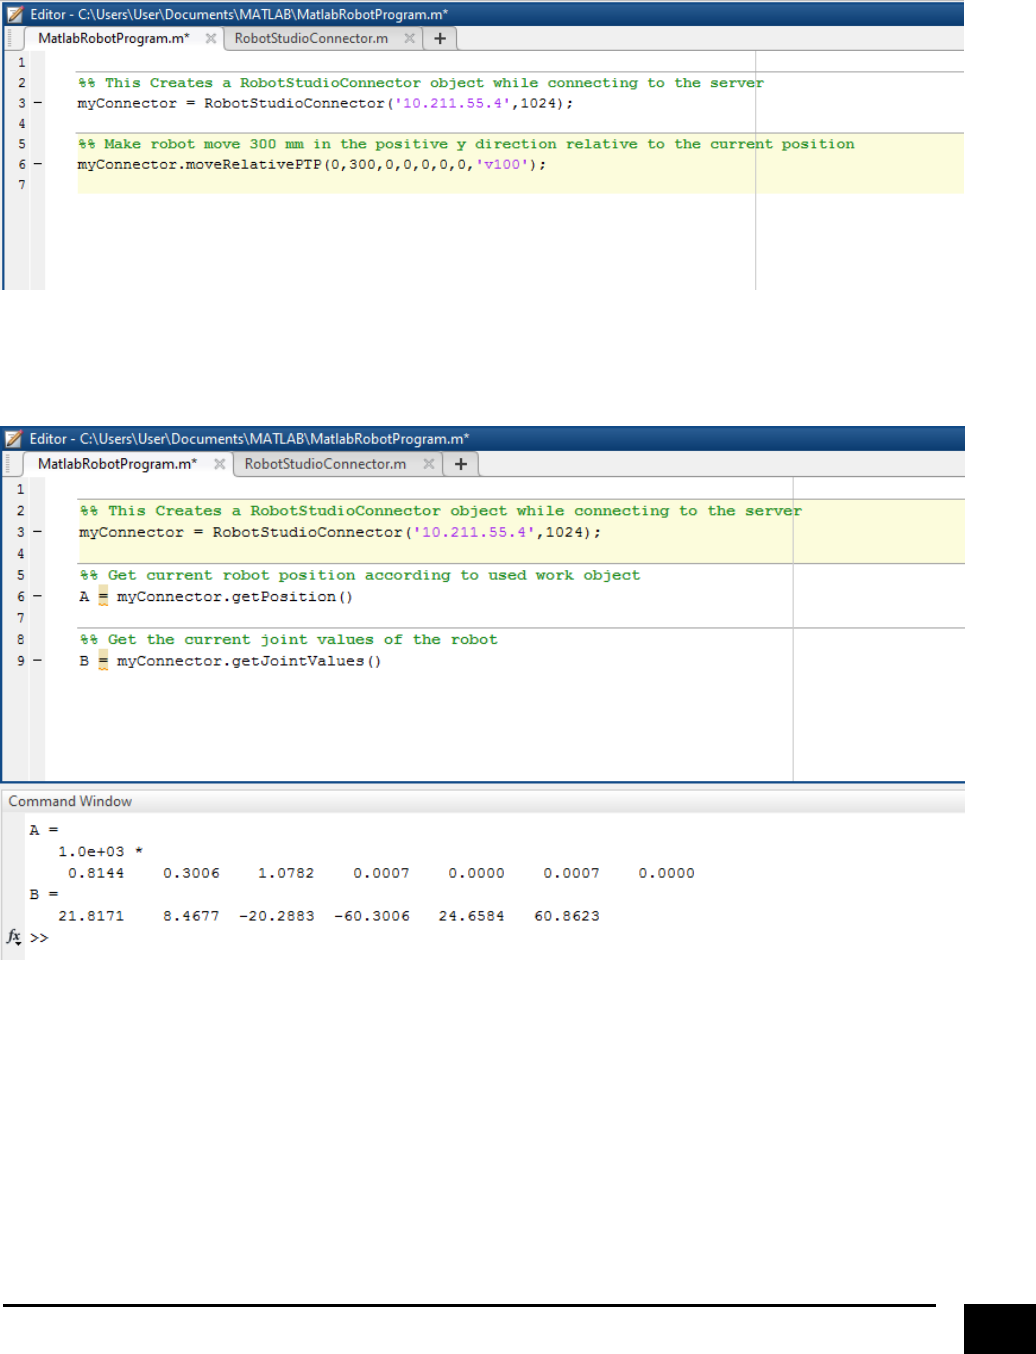
Task: Click the moveRelativePTP code line
Action: tap(312, 164)
